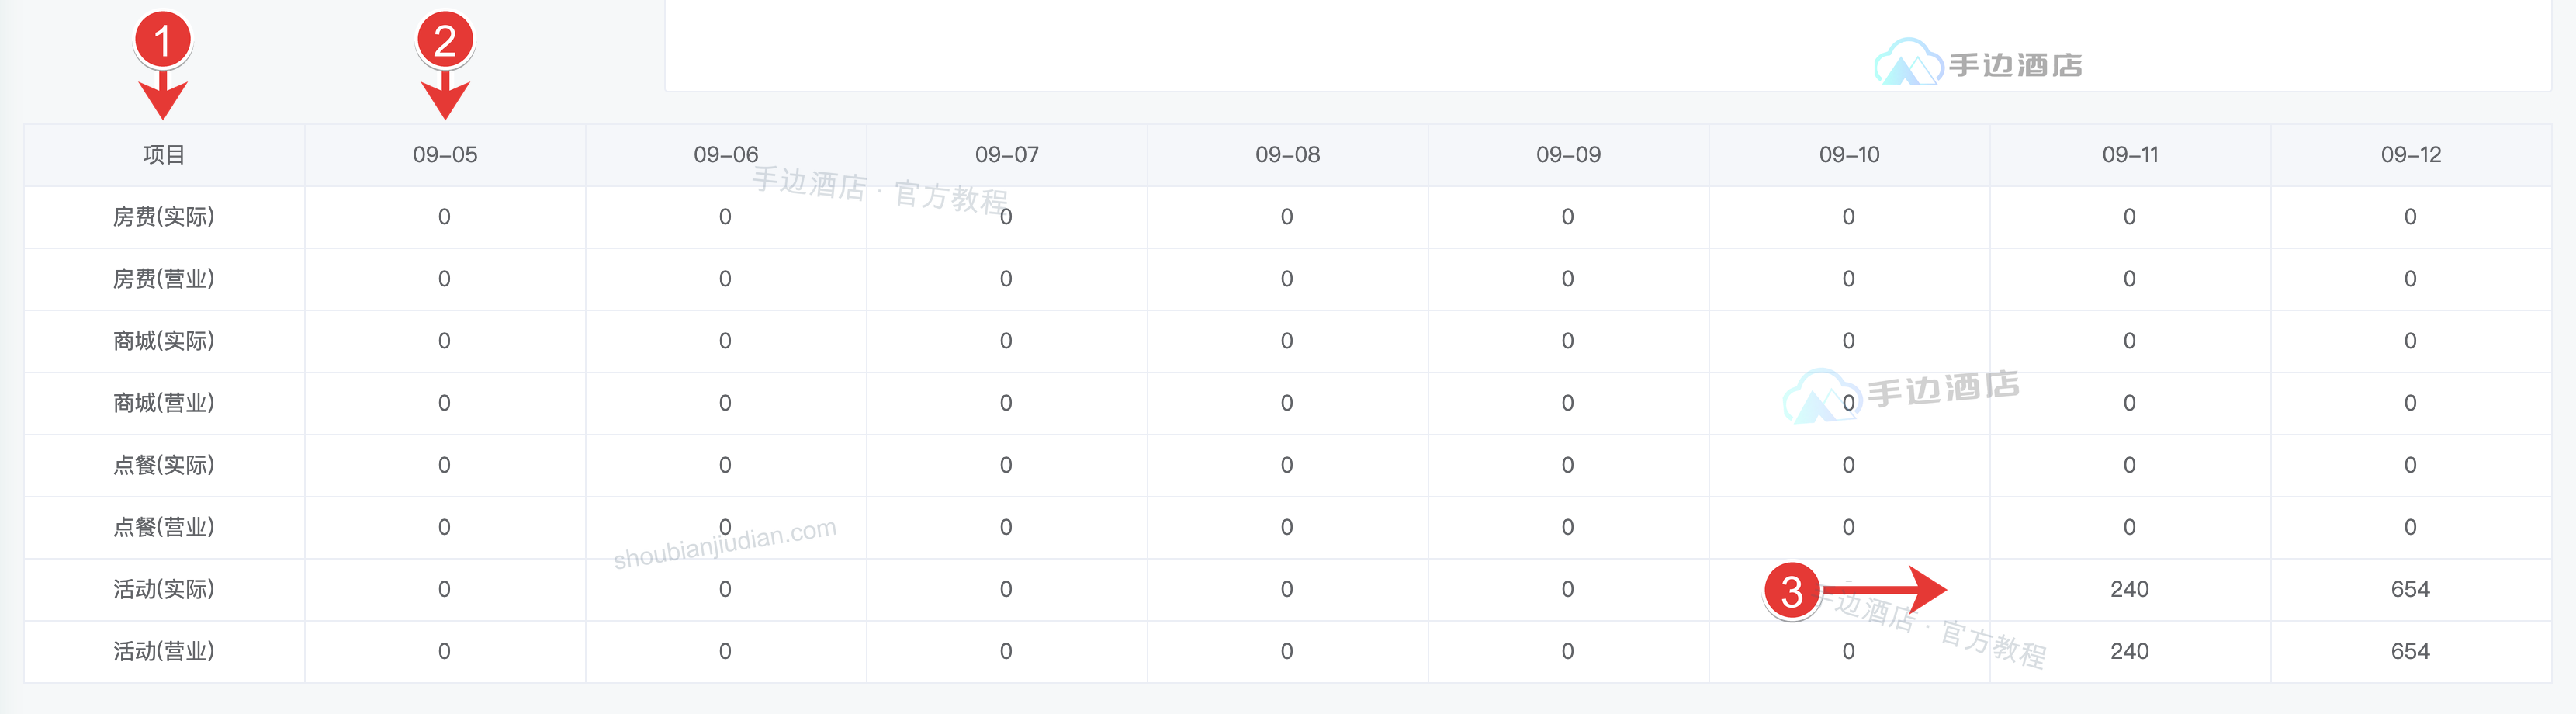Click the 活动(实际) row label

coord(164,589)
